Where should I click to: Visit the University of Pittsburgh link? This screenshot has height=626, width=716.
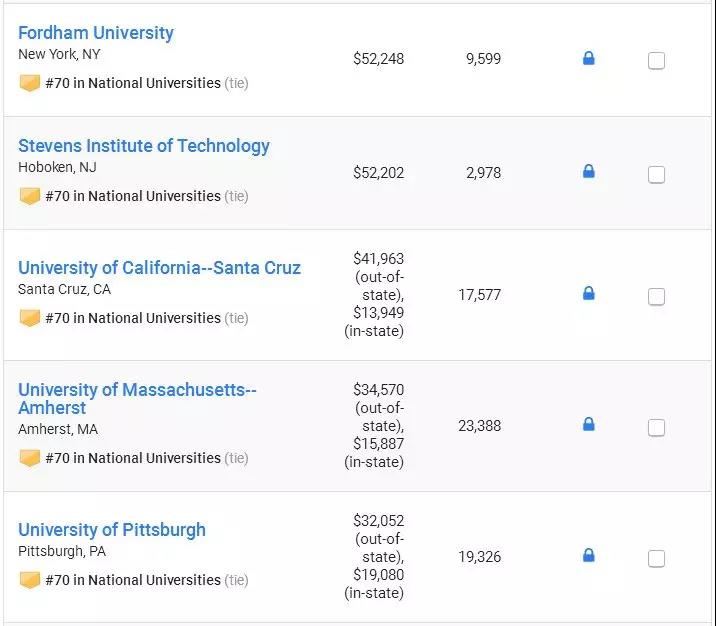[112, 530]
